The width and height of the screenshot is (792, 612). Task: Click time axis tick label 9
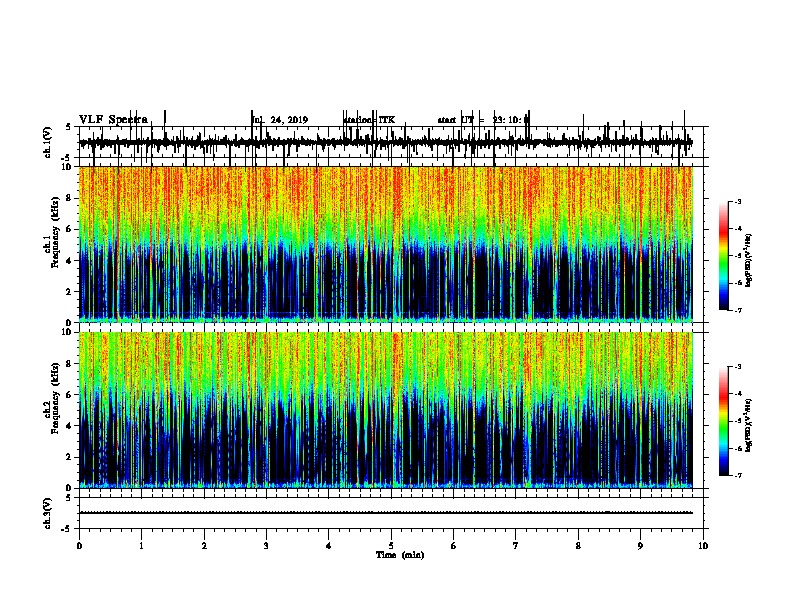pyautogui.click(x=640, y=546)
